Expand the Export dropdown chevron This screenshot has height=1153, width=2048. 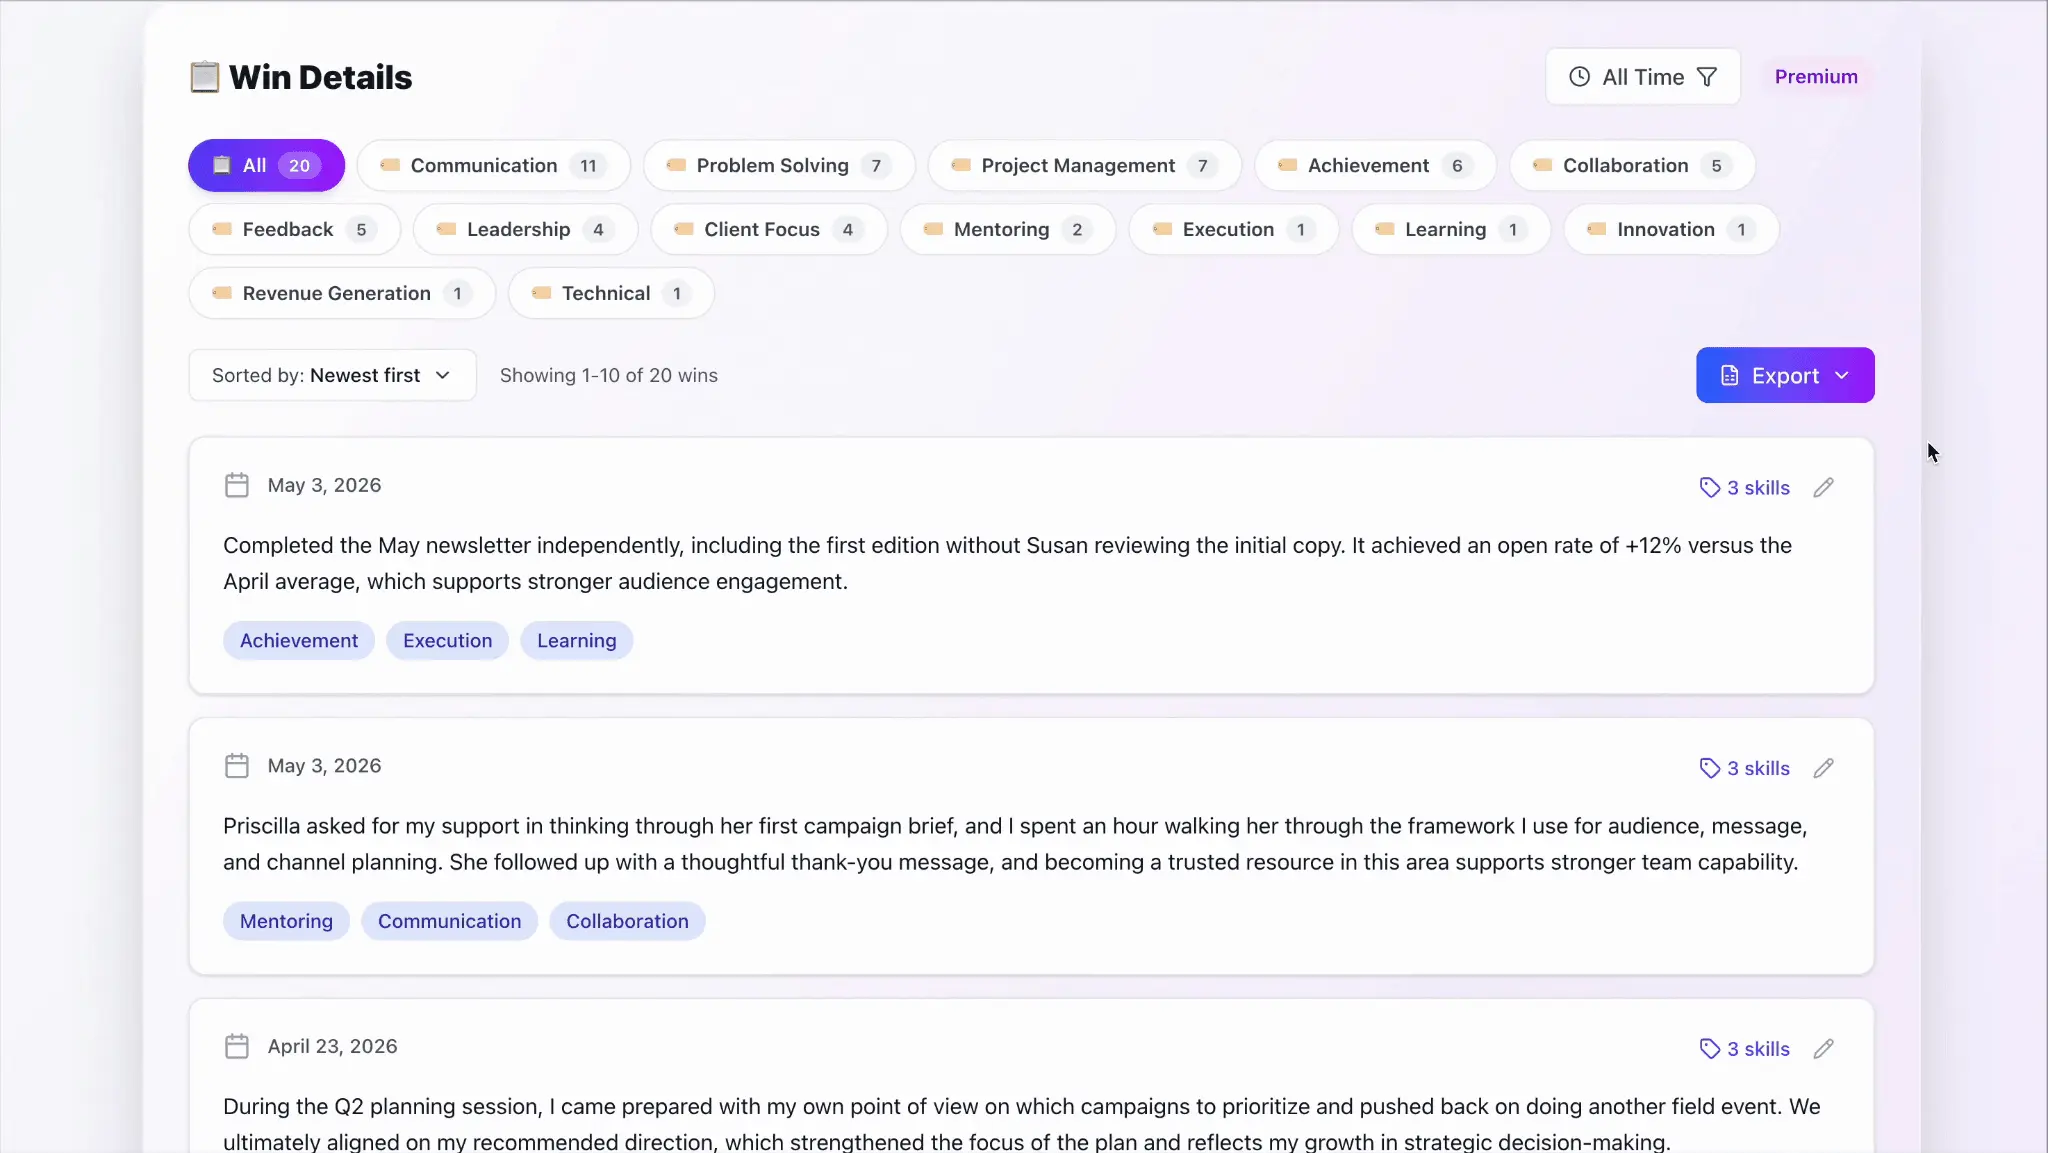tap(1842, 375)
